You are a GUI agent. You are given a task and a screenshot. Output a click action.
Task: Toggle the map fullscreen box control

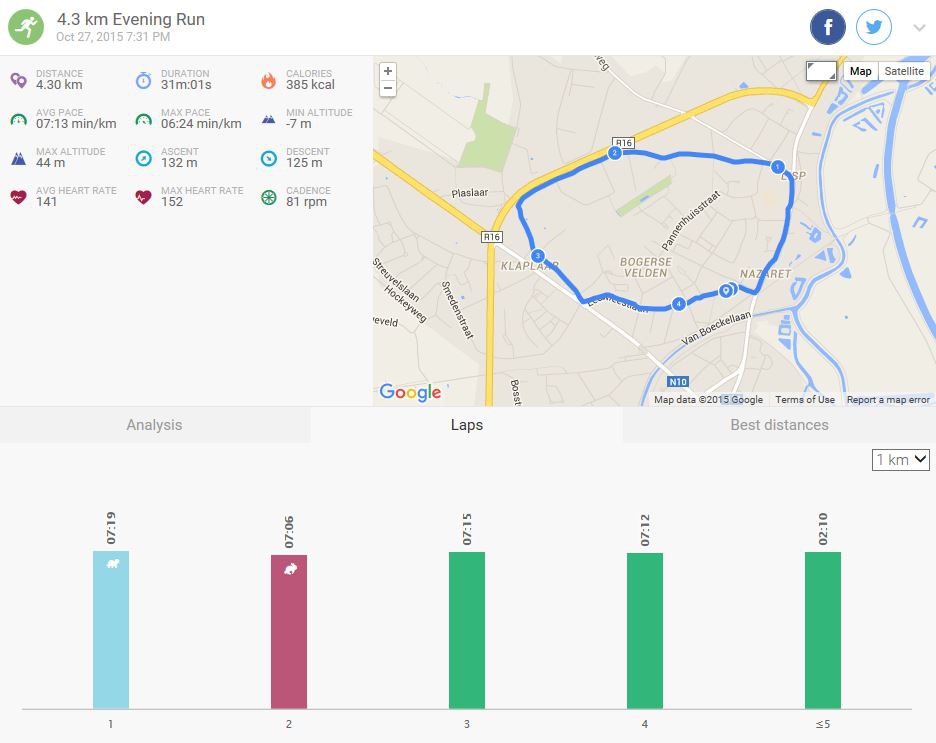tap(821, 71)
